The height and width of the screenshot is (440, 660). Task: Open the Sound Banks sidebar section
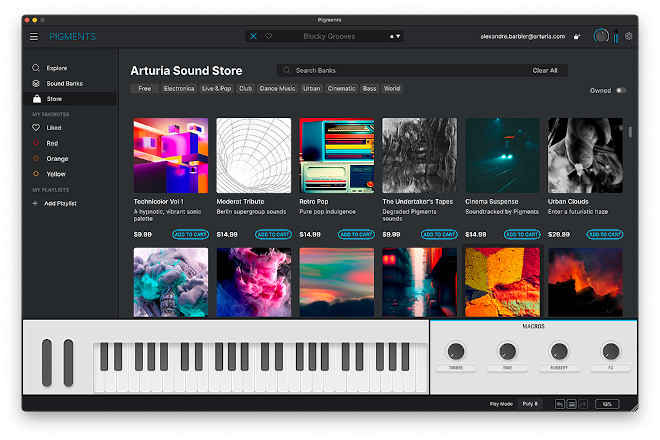(70, 83)
